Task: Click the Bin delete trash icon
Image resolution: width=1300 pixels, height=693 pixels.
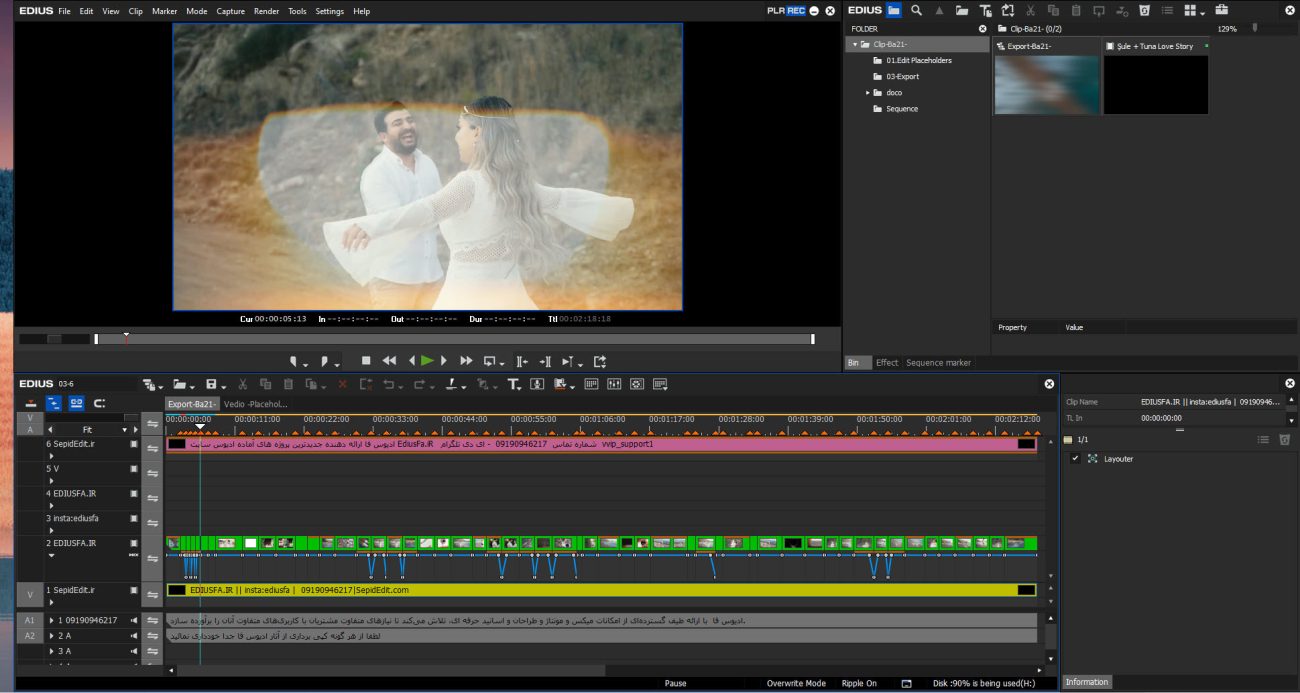Action: click(1145, 10)
